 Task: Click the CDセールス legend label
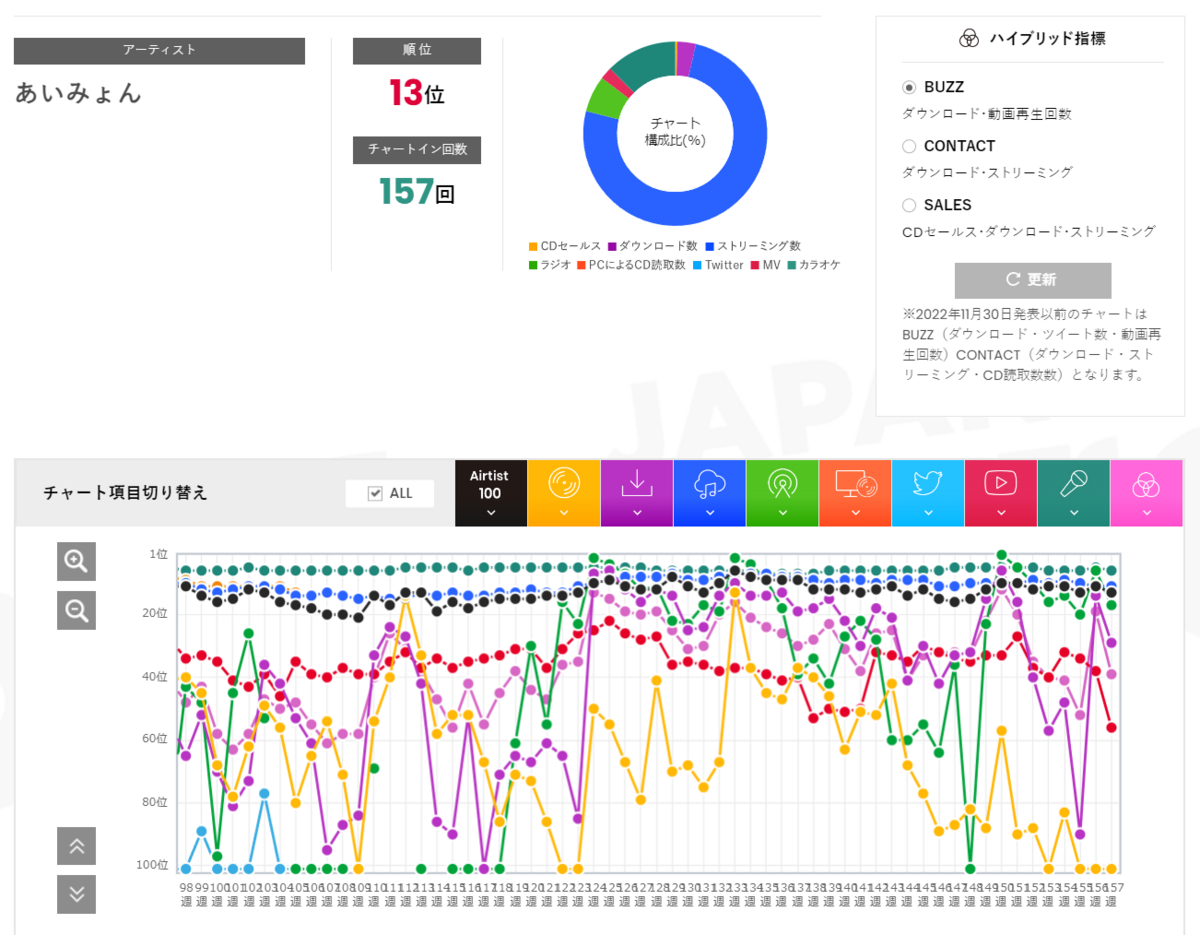(x=571, y=246)
